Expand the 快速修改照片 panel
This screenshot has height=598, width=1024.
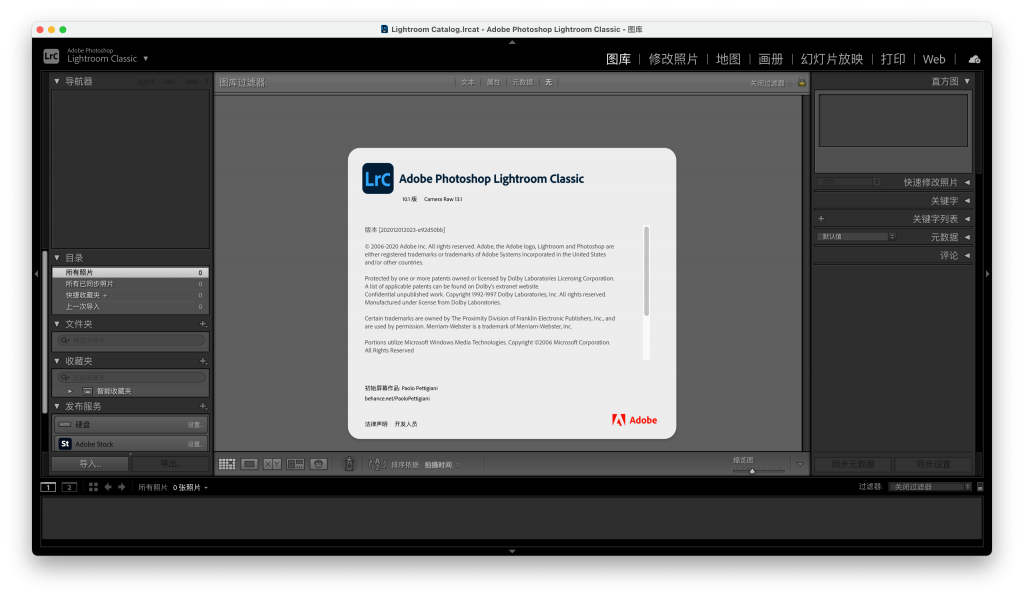click(967, 182)
